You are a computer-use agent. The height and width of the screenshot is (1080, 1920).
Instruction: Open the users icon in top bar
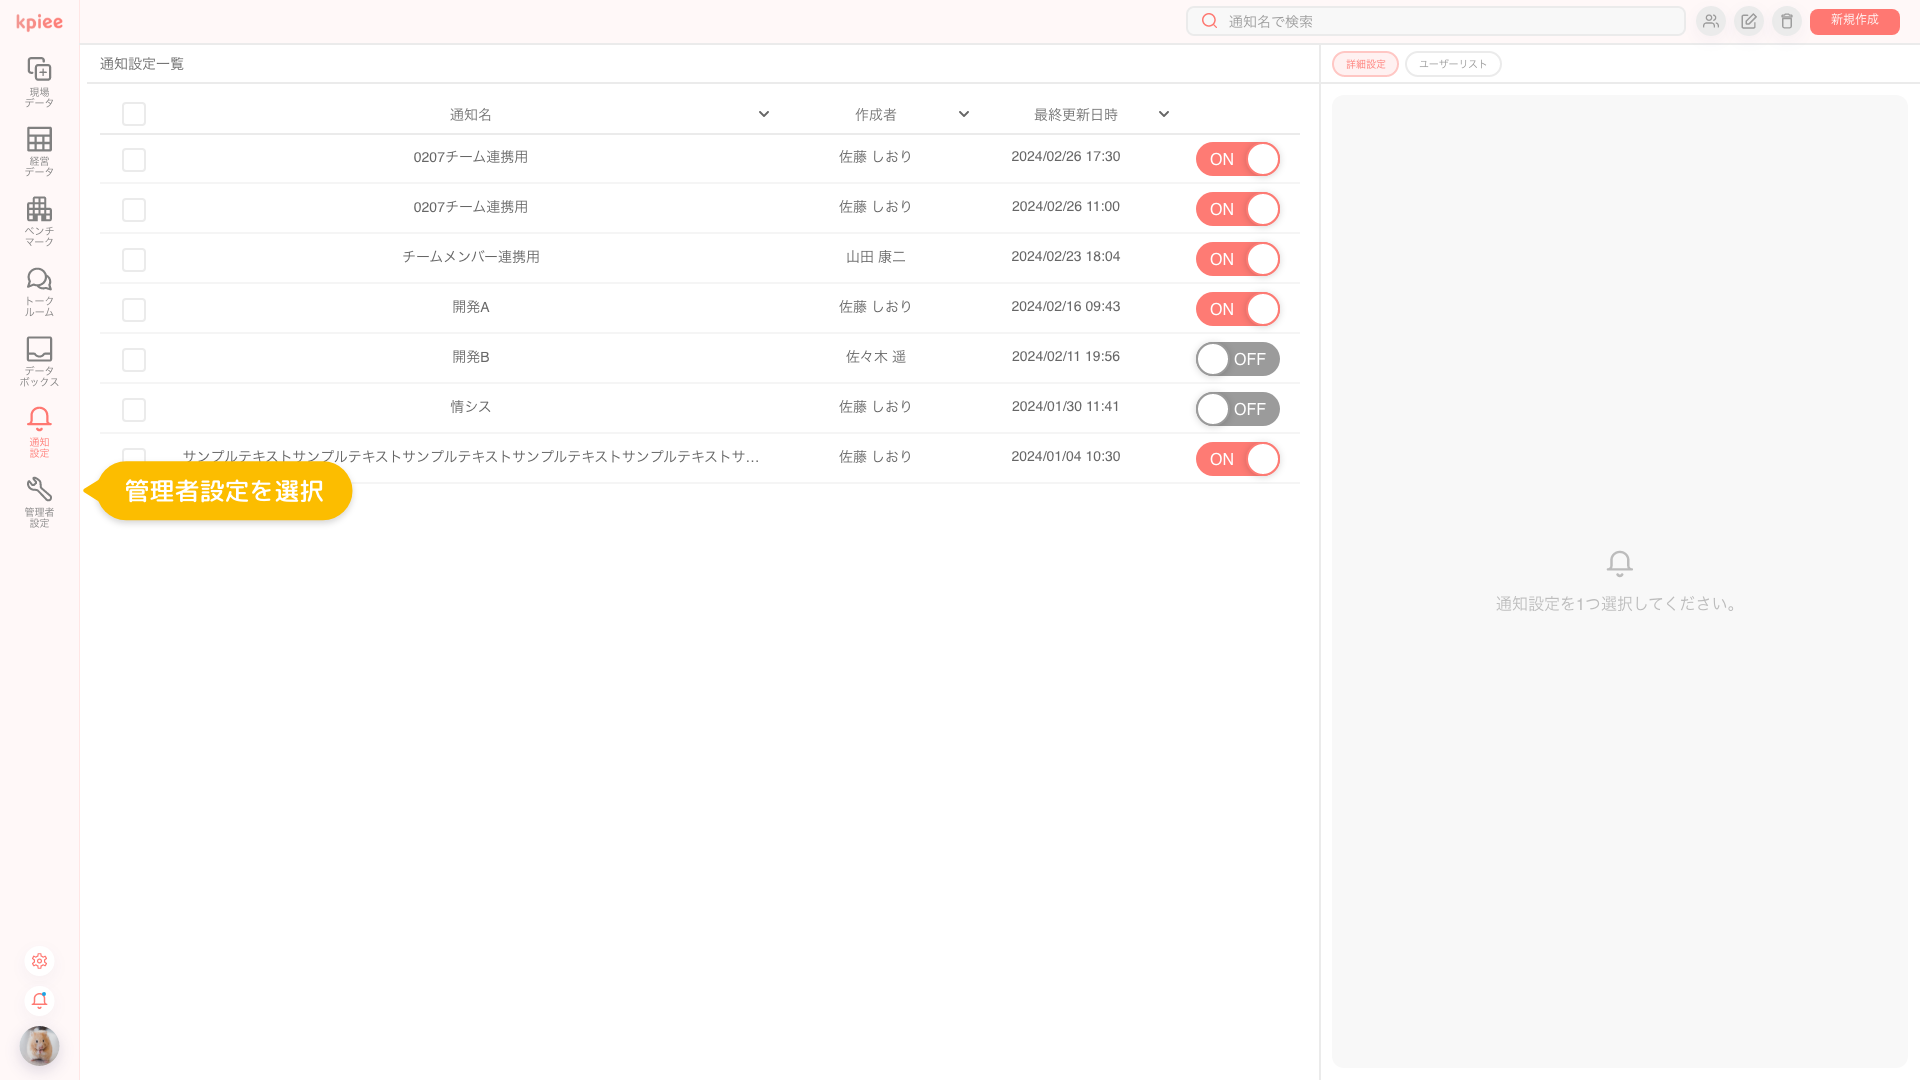pyautogui.click(x=1710, y=21)
